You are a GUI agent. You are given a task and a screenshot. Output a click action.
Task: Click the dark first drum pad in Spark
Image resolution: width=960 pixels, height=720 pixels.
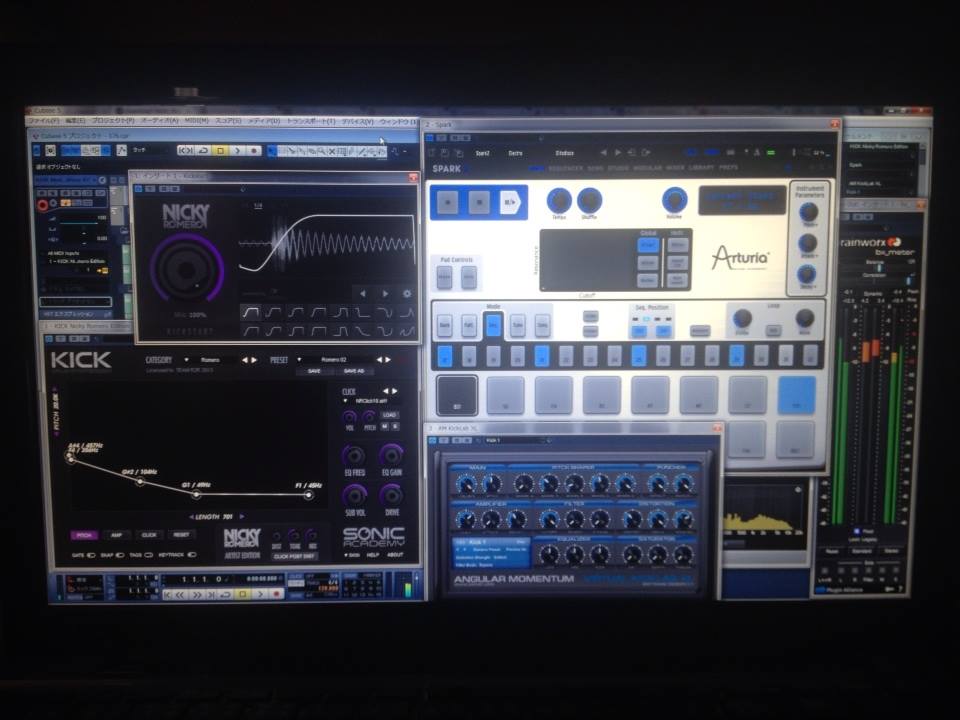(x=457, y=396)
